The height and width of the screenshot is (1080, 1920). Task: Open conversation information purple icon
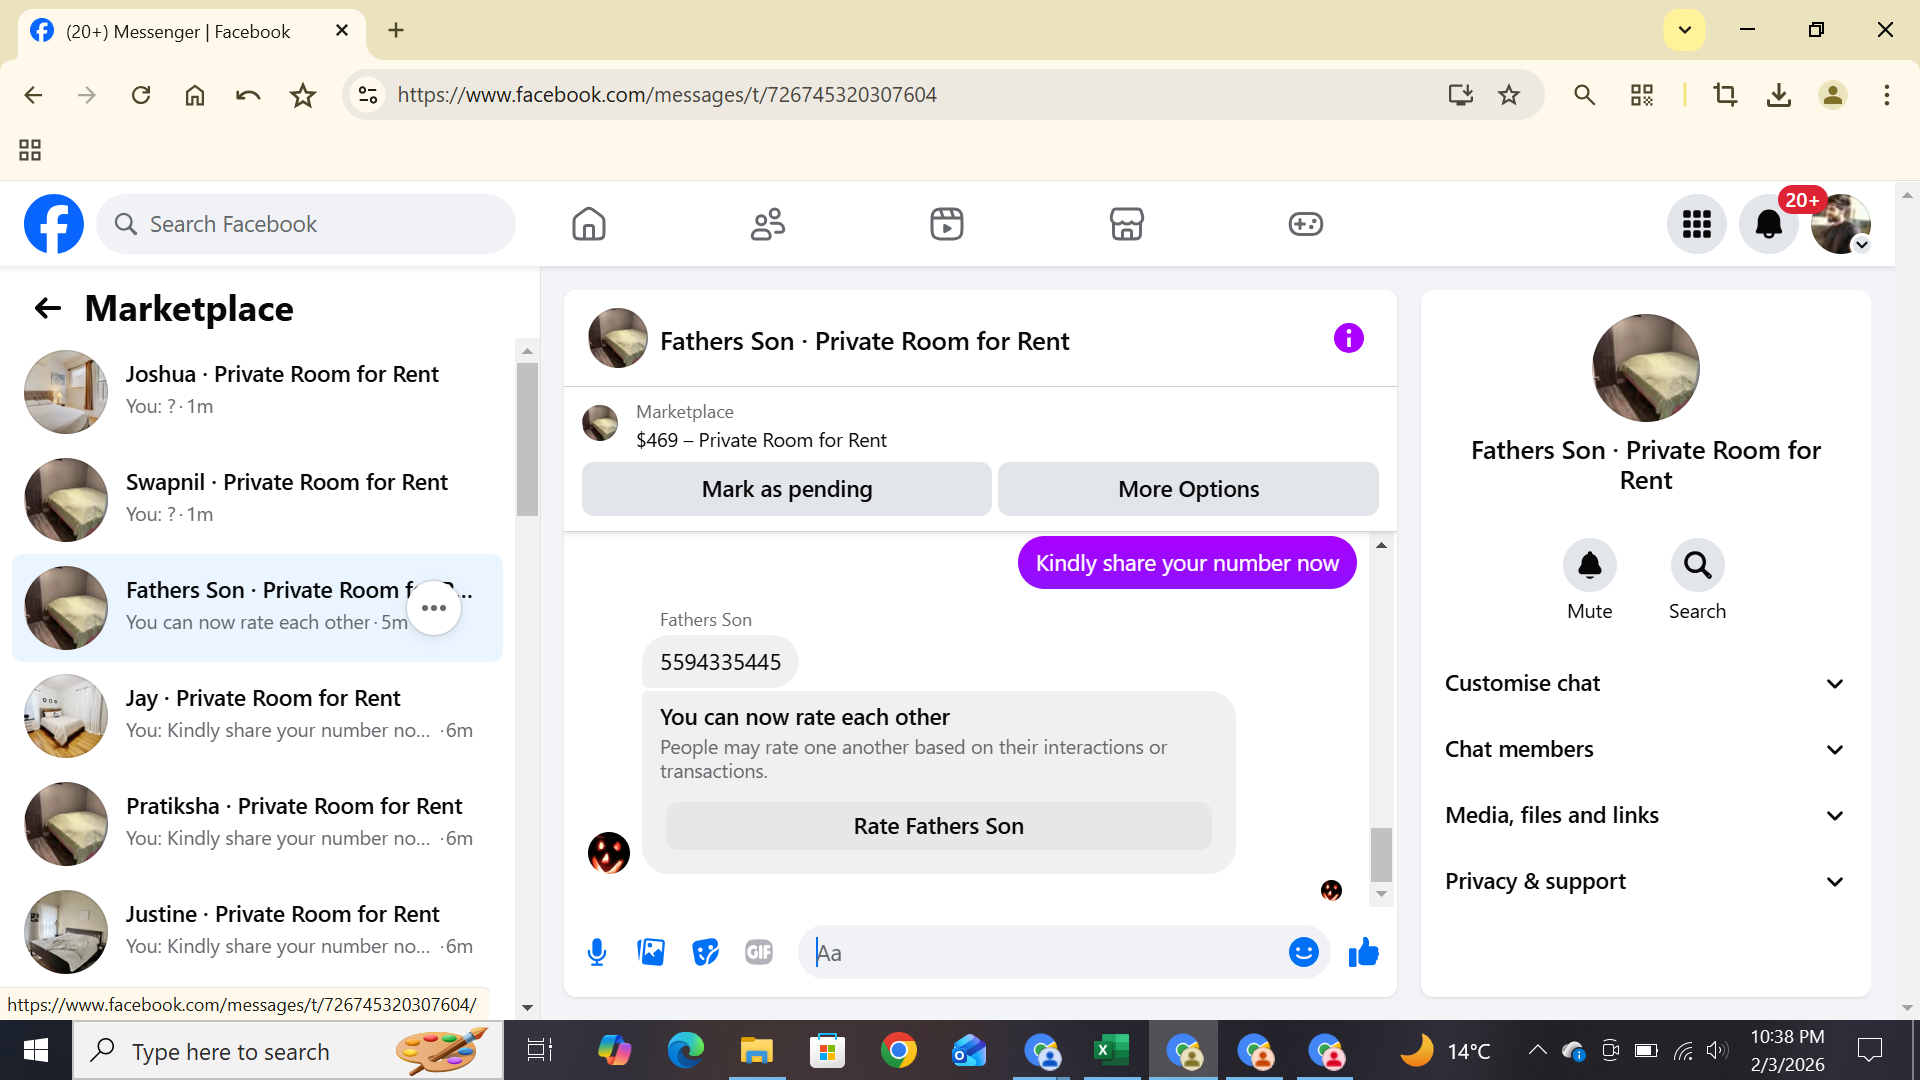1348,339
